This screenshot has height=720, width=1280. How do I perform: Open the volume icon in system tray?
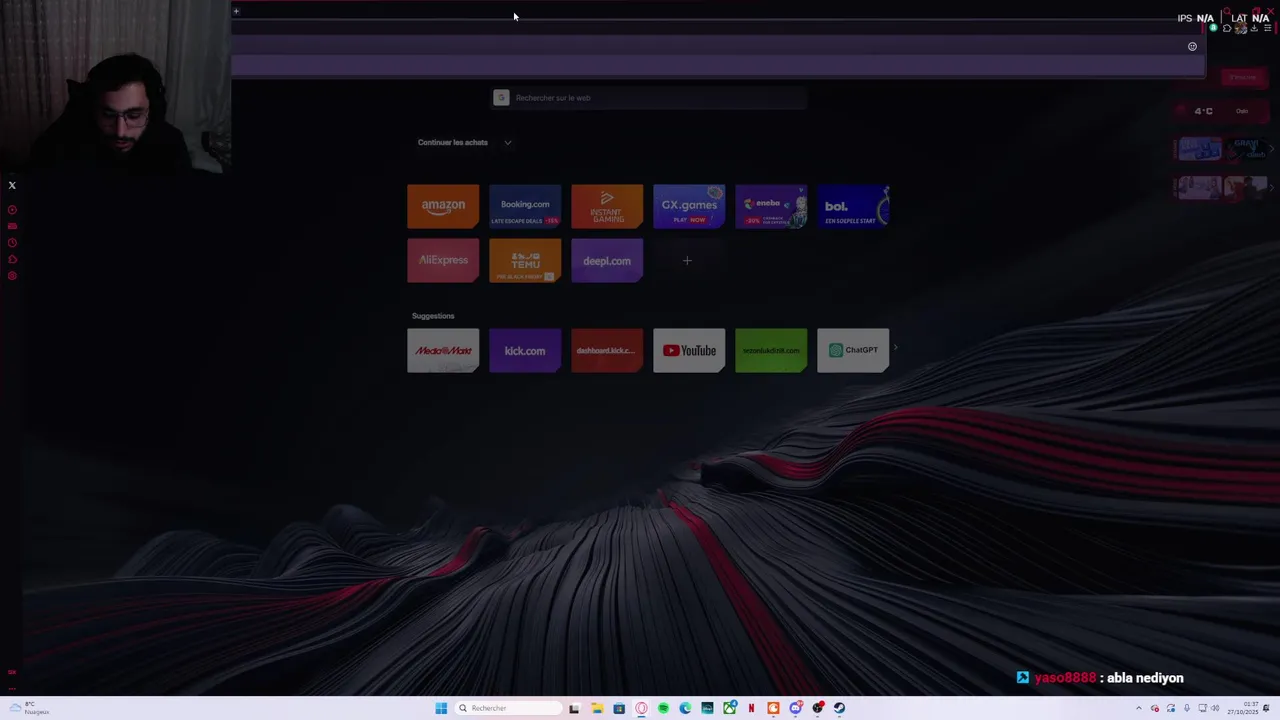coord(1215,708)
